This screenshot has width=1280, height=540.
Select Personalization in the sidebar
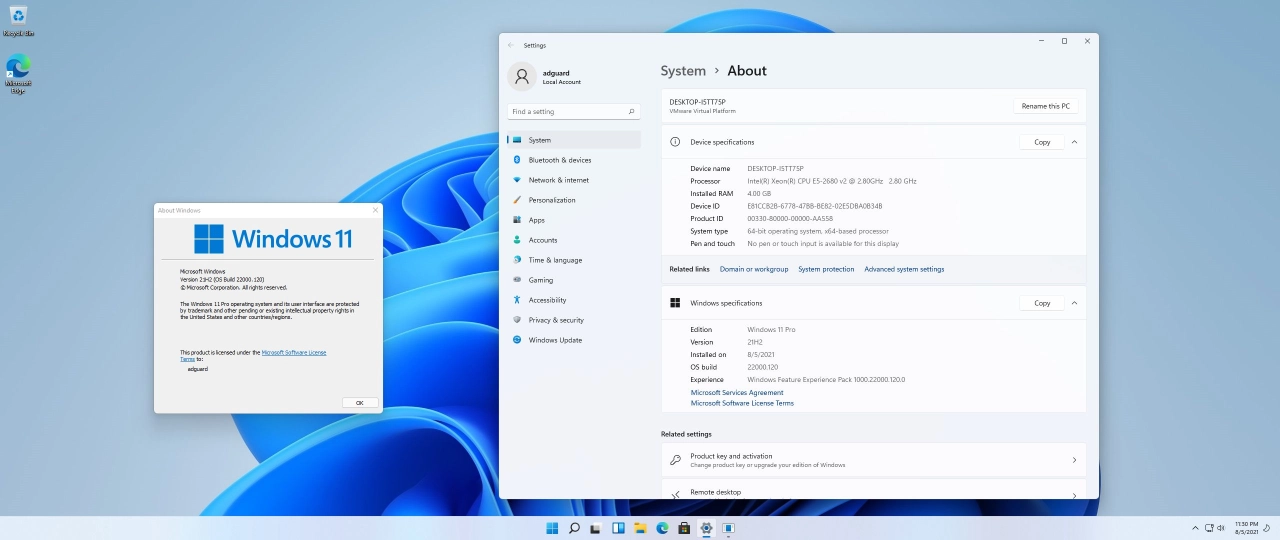tap(574, 200)
